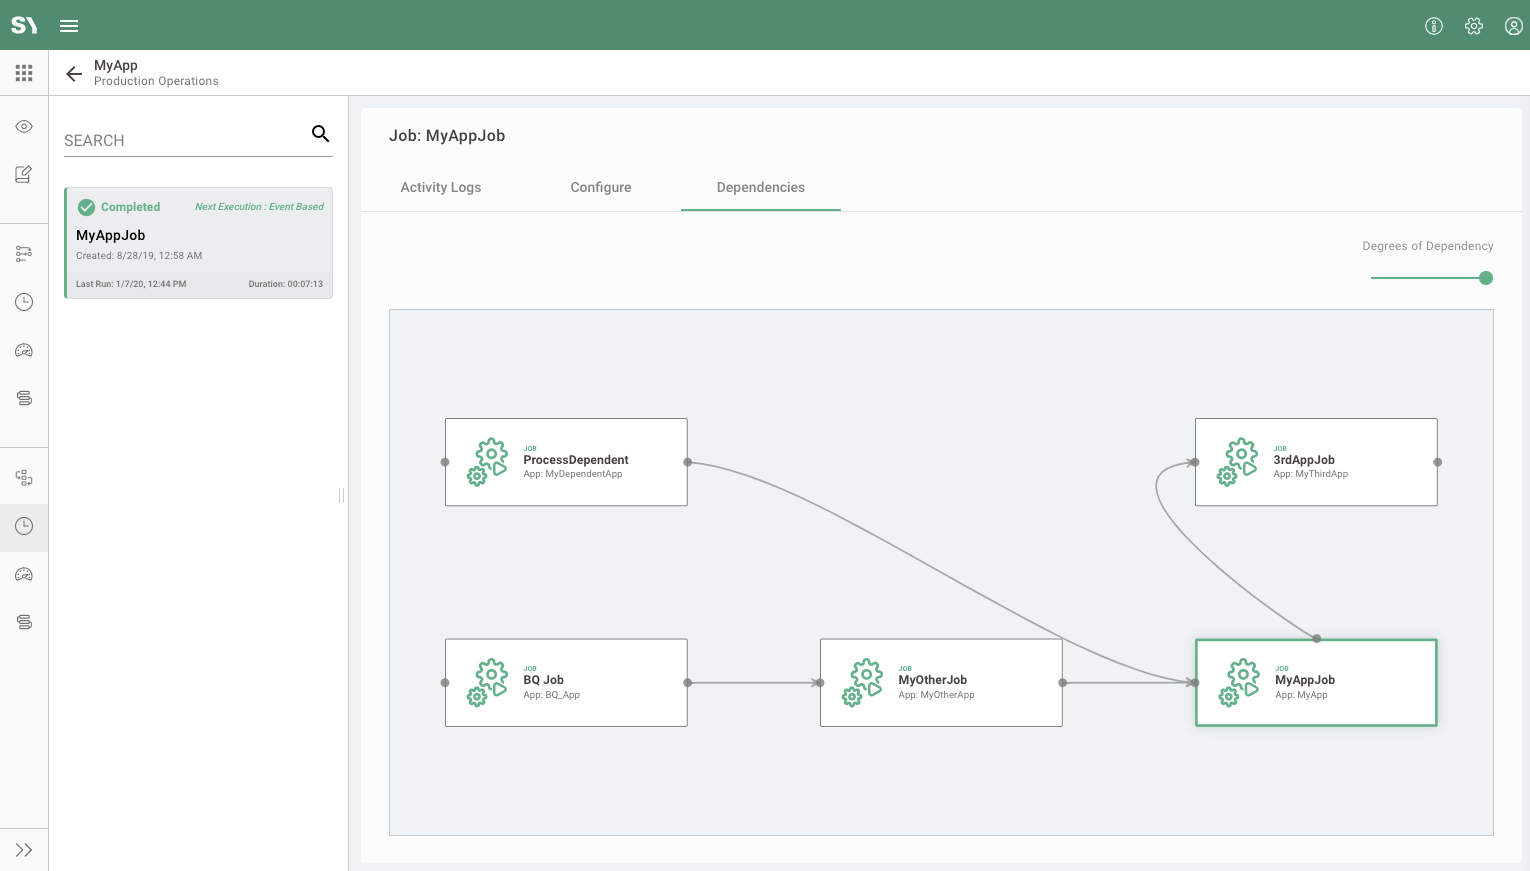Go back using the arrow beside MyApp
The height and width of the screenshot is (871, 1530).
74,73
